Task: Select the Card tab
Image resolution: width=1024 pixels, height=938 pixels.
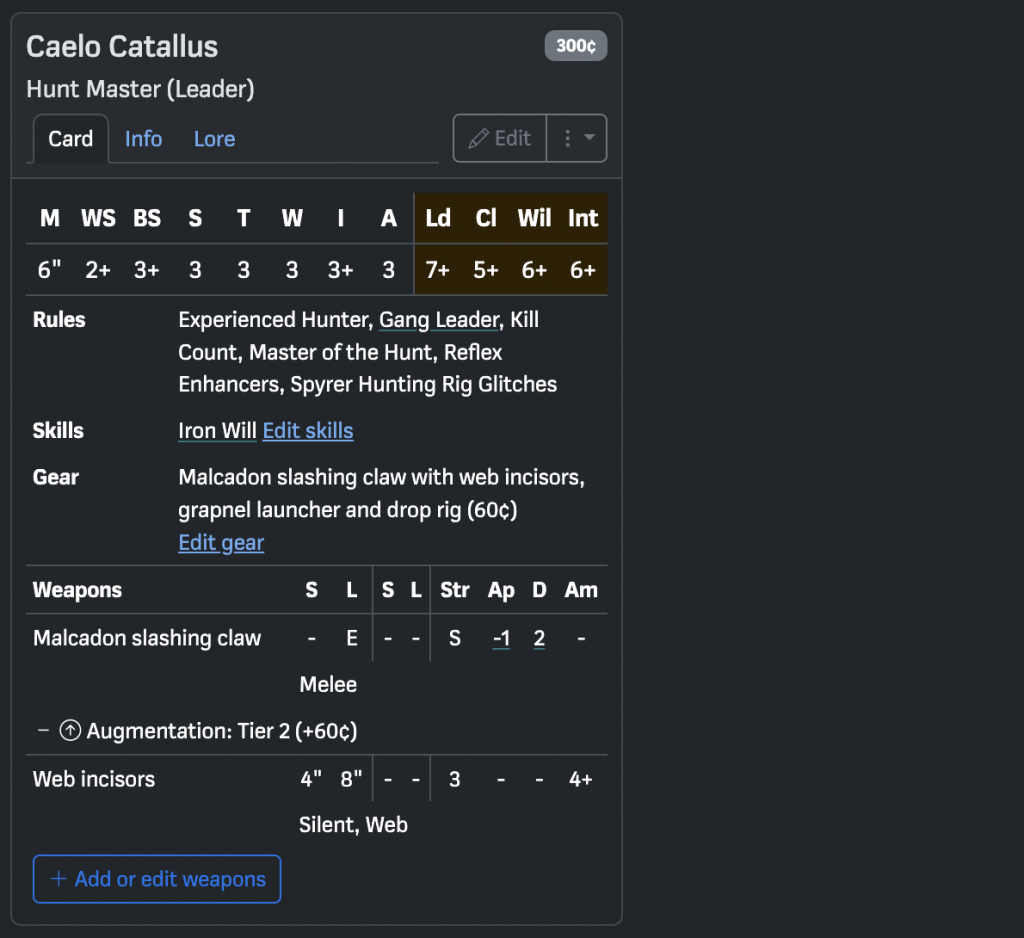Action: (x=70, y=139)
